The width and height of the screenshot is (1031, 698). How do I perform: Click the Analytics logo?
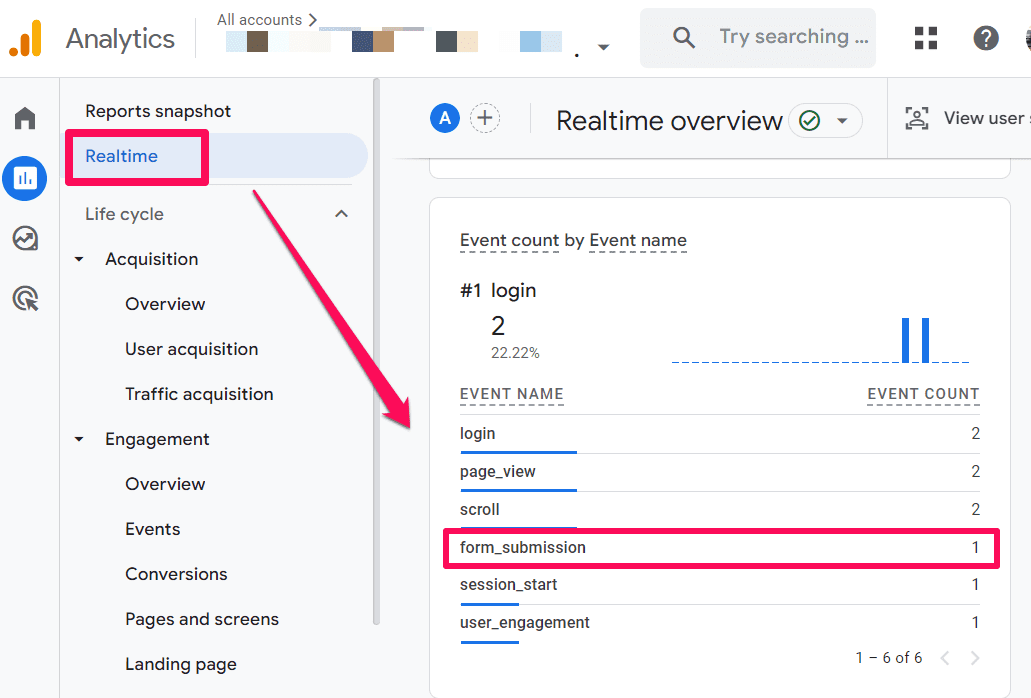pos(26,39)
